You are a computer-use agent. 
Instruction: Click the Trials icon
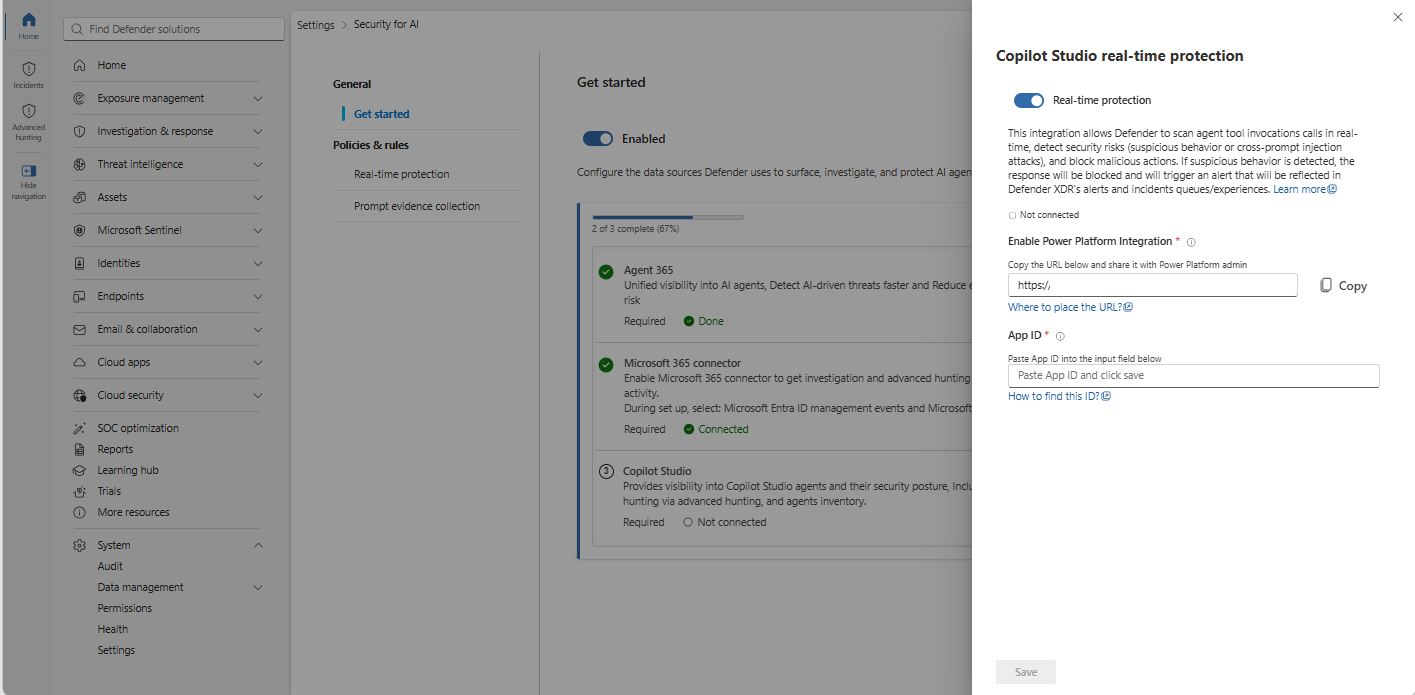coord(80,491)
